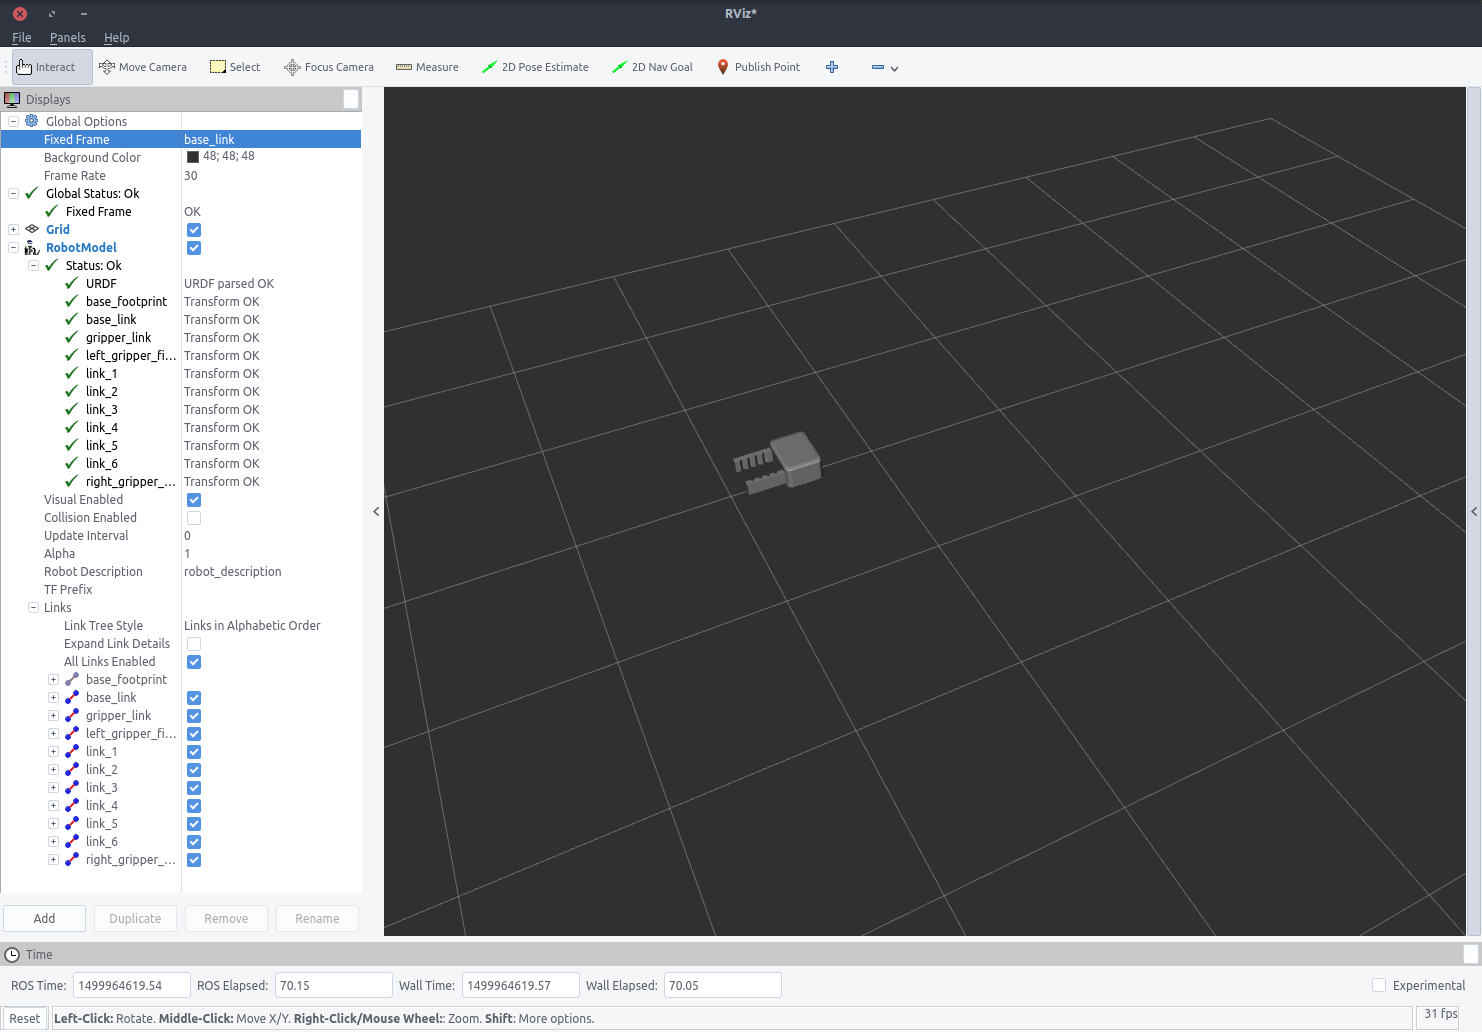
Task: Click the Rename button
Action: (317, 918)
